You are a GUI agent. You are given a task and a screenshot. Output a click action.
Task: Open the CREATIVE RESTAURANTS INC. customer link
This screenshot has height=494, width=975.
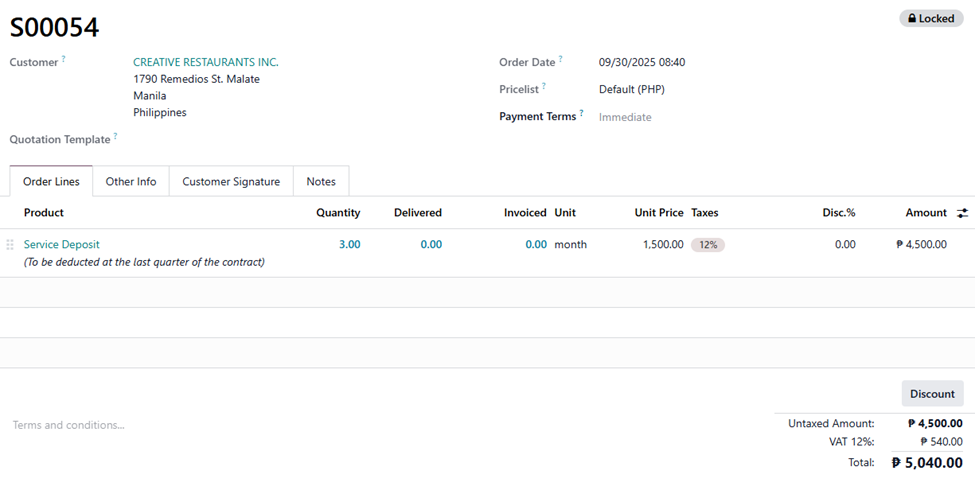[x=206, y=62]
